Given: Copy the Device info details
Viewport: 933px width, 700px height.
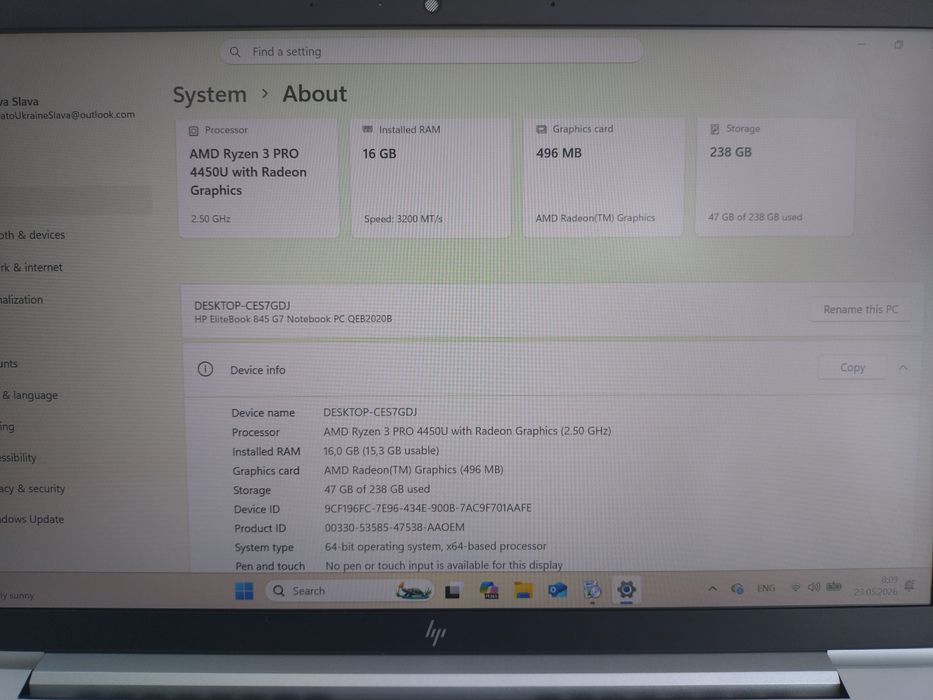Looking at the screenshot, I should coord(852,368).
